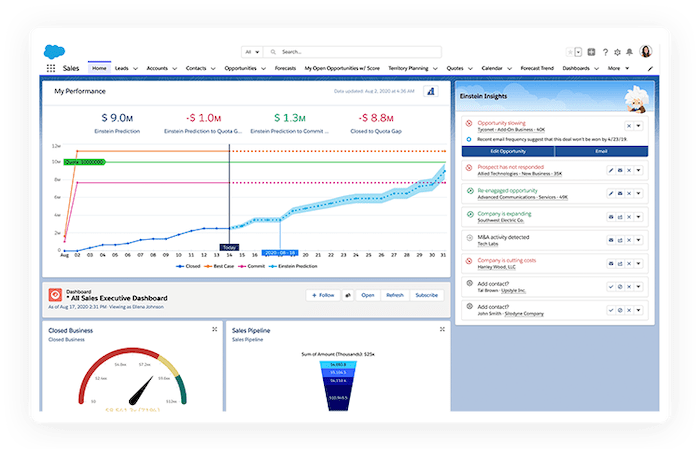The height and width of the screenshot is (449, 700).
Task: Open the App Launcher grid icon
Action: [x=51, y=68]
